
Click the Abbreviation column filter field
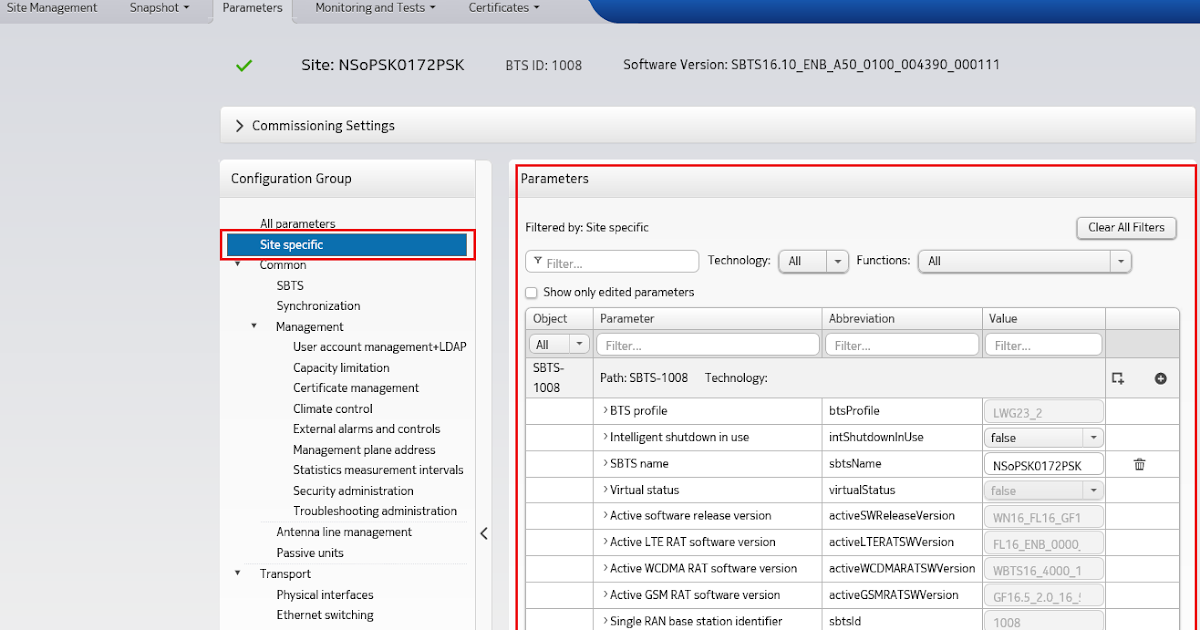pyautogui.click(x=901, y=343)
